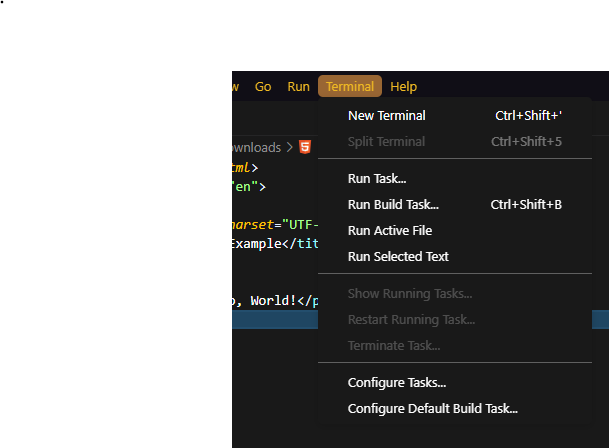Choose Run Active File
This screenshot has height=448, width=609.
[x=389, y=231]
